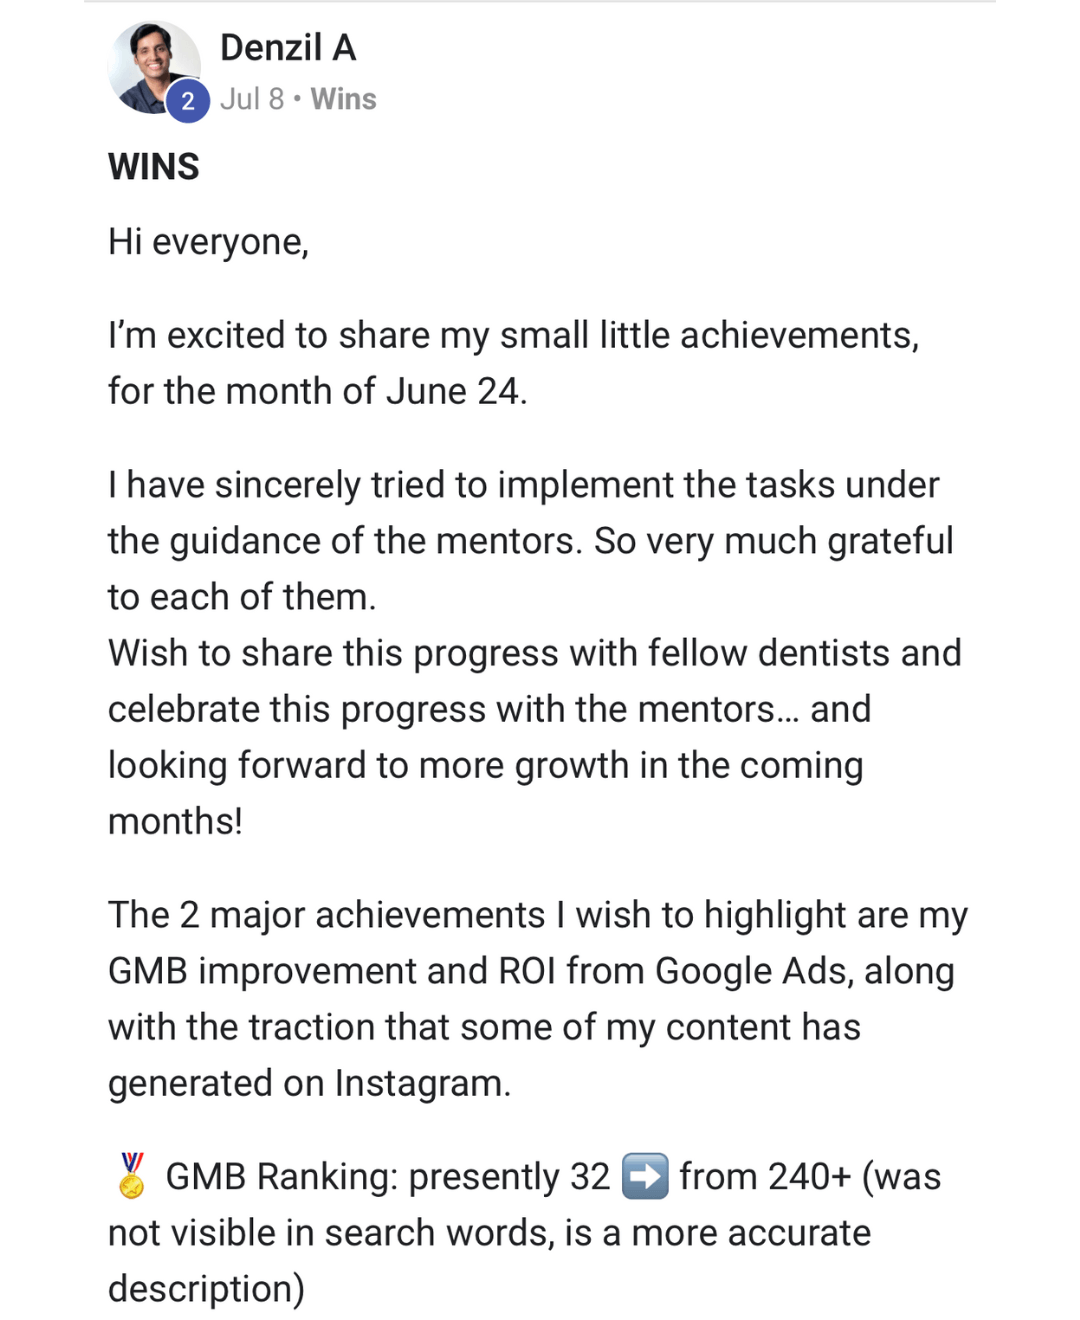Open the author name Denzil A
1080x1320 pixels.
click(x=288, y=48)
